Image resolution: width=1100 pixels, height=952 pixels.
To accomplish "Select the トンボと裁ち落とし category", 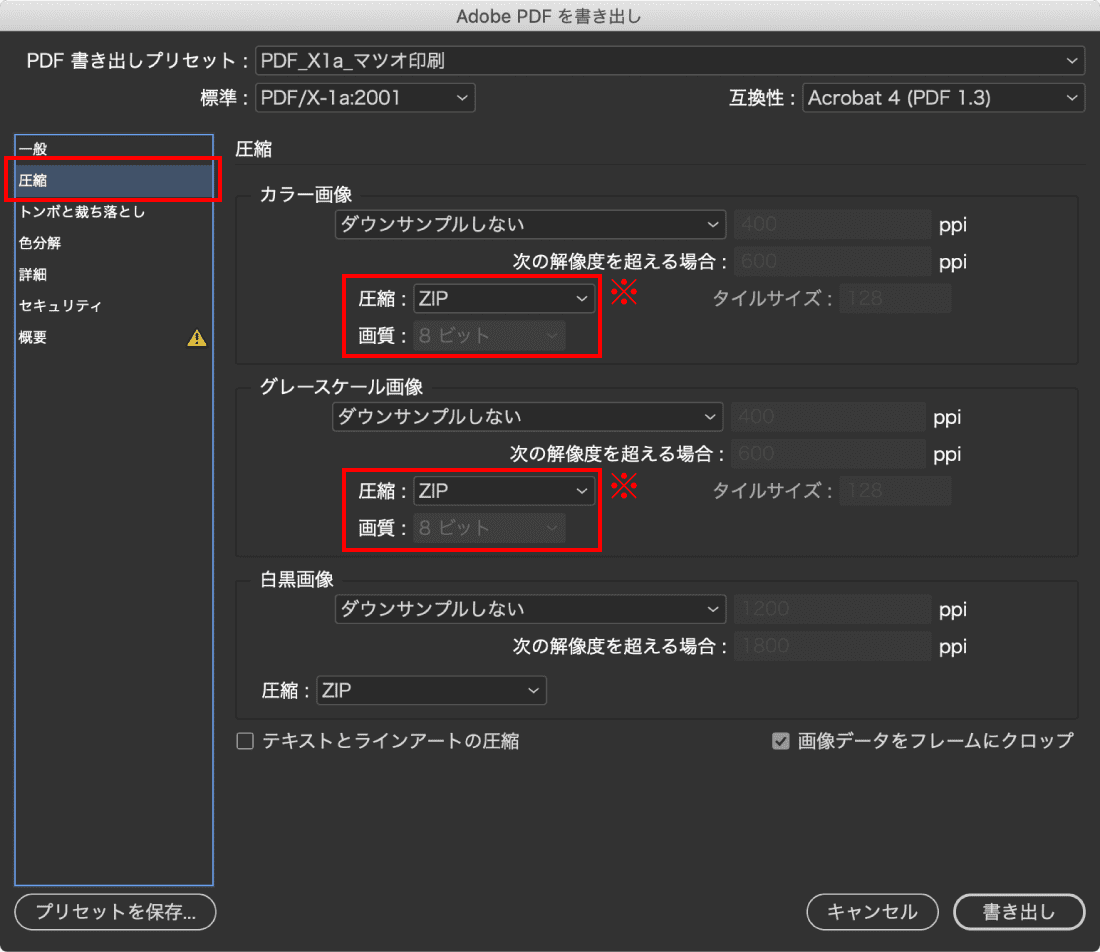I will click(114, 212).
